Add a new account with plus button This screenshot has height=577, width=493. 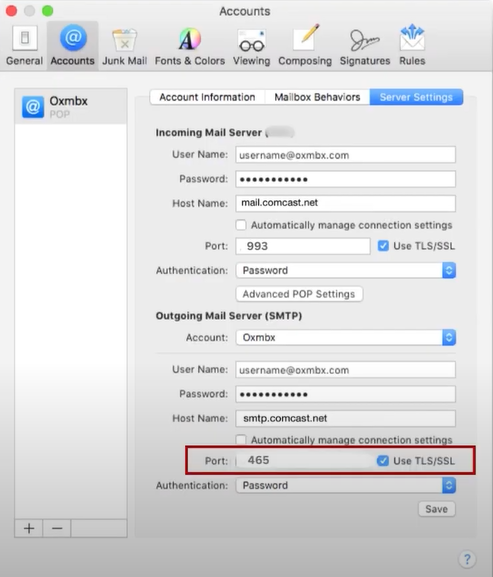(29, 528)
